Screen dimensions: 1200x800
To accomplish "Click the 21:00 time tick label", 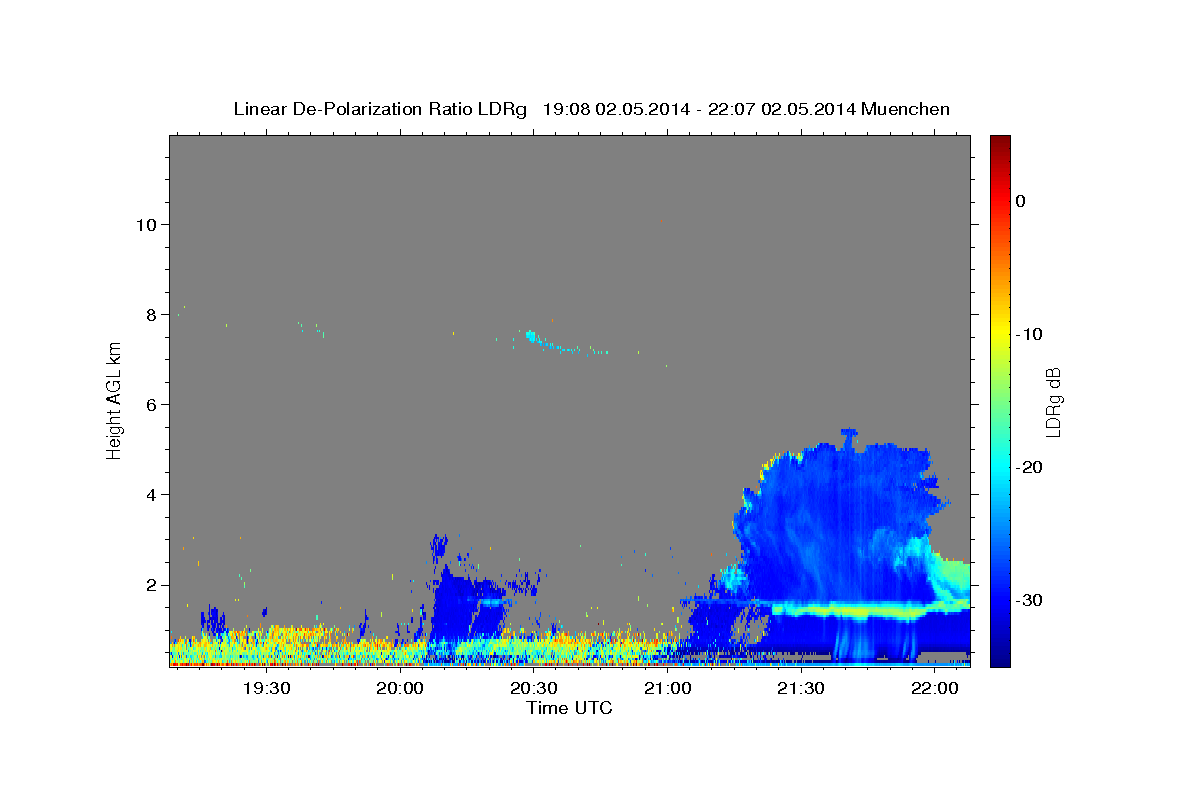I will click(x=667, y=688).
